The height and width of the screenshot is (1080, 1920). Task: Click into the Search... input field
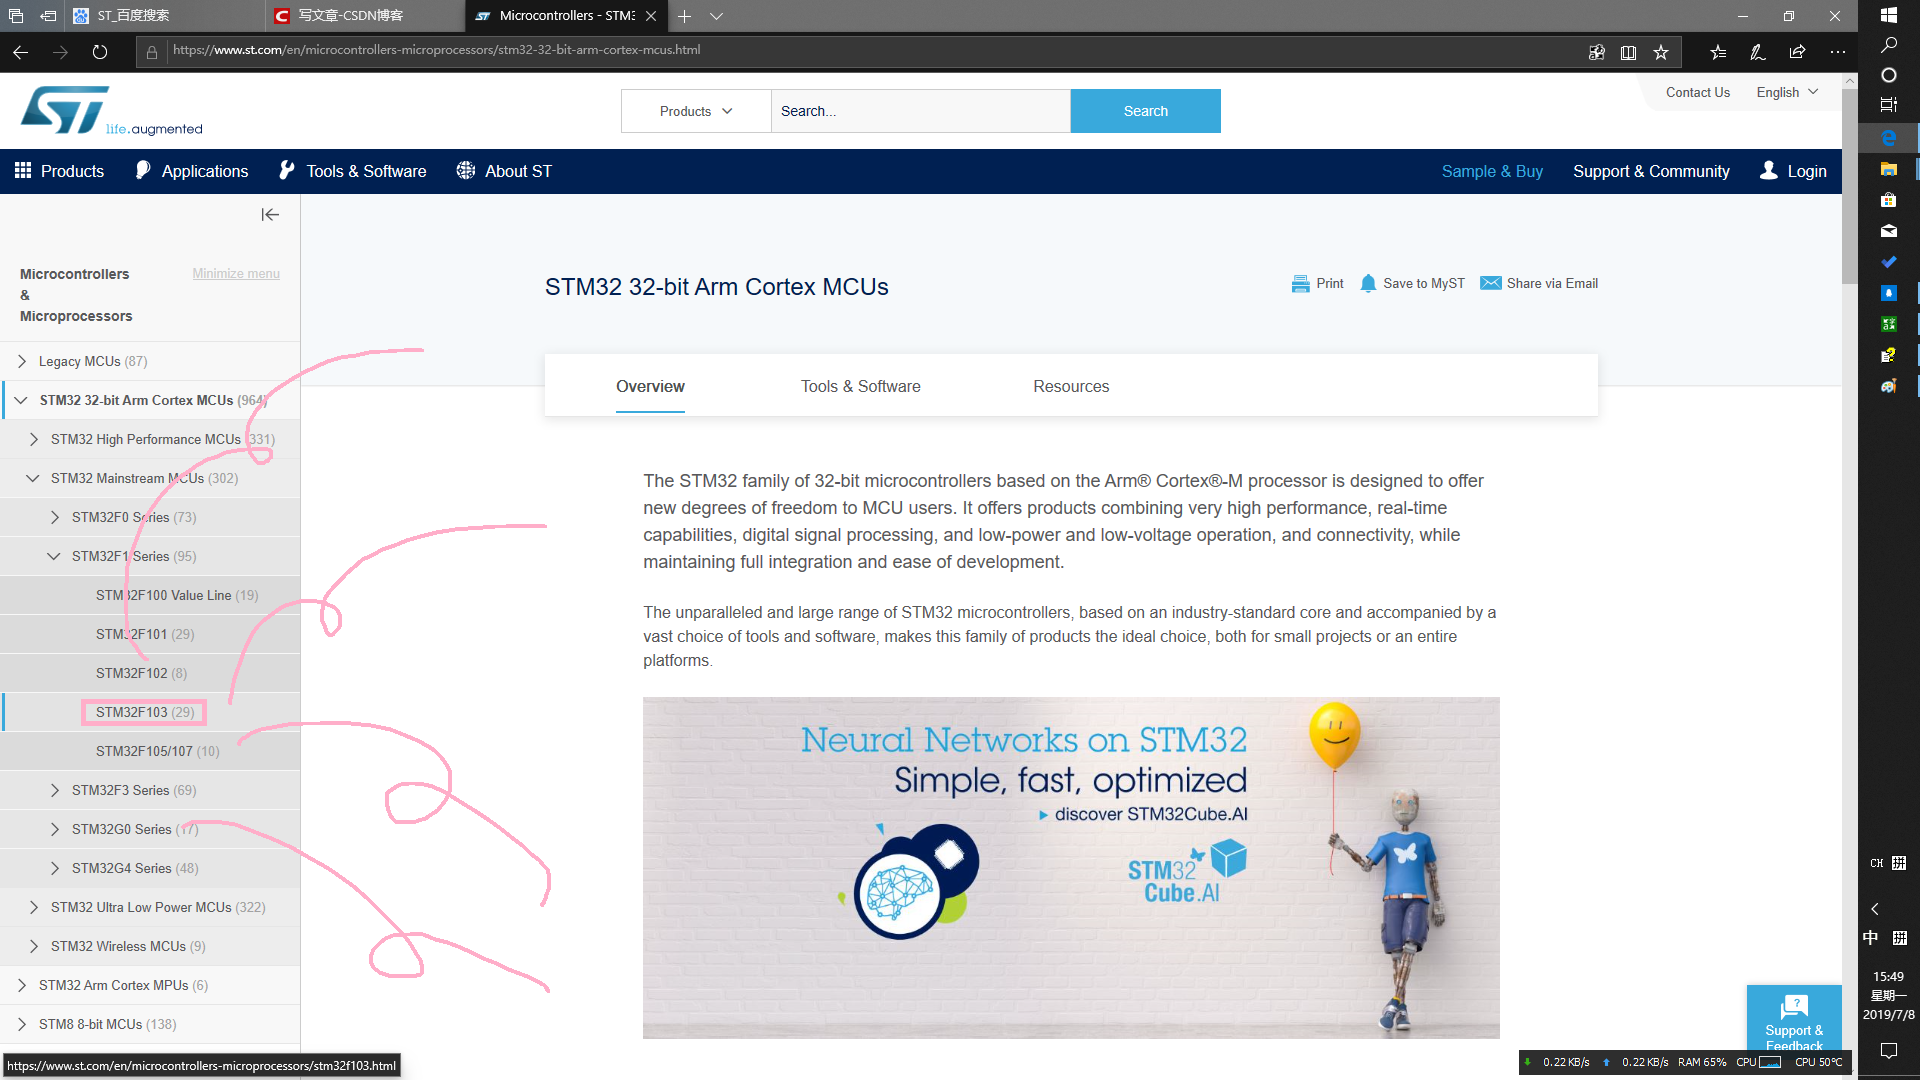[x=920, y=111]
